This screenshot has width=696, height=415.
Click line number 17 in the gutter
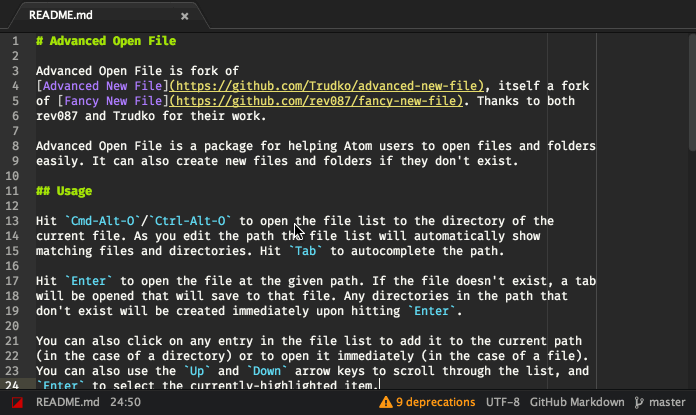(x=12, y=281)
